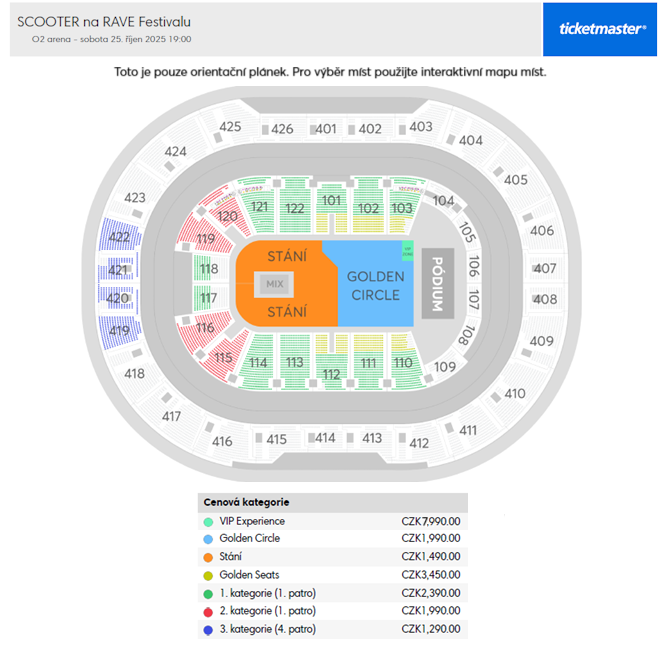Select upper section 414
The width and height of the screenshot is (670, 651).
click(x=325, y=438)
